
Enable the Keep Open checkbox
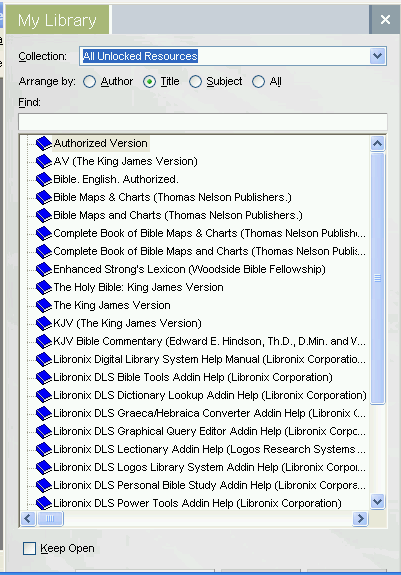point(29,549)
